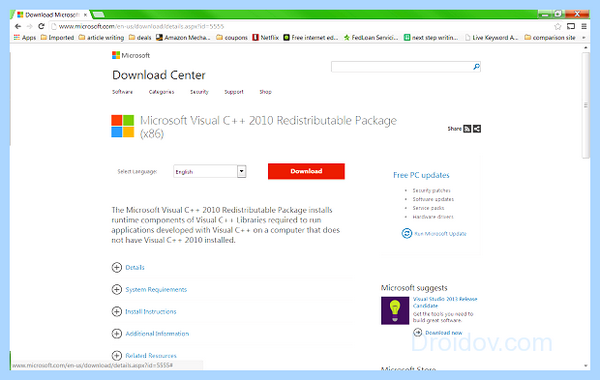
Task: Click the Download now arrow icon
Action: tap(417, 333)
